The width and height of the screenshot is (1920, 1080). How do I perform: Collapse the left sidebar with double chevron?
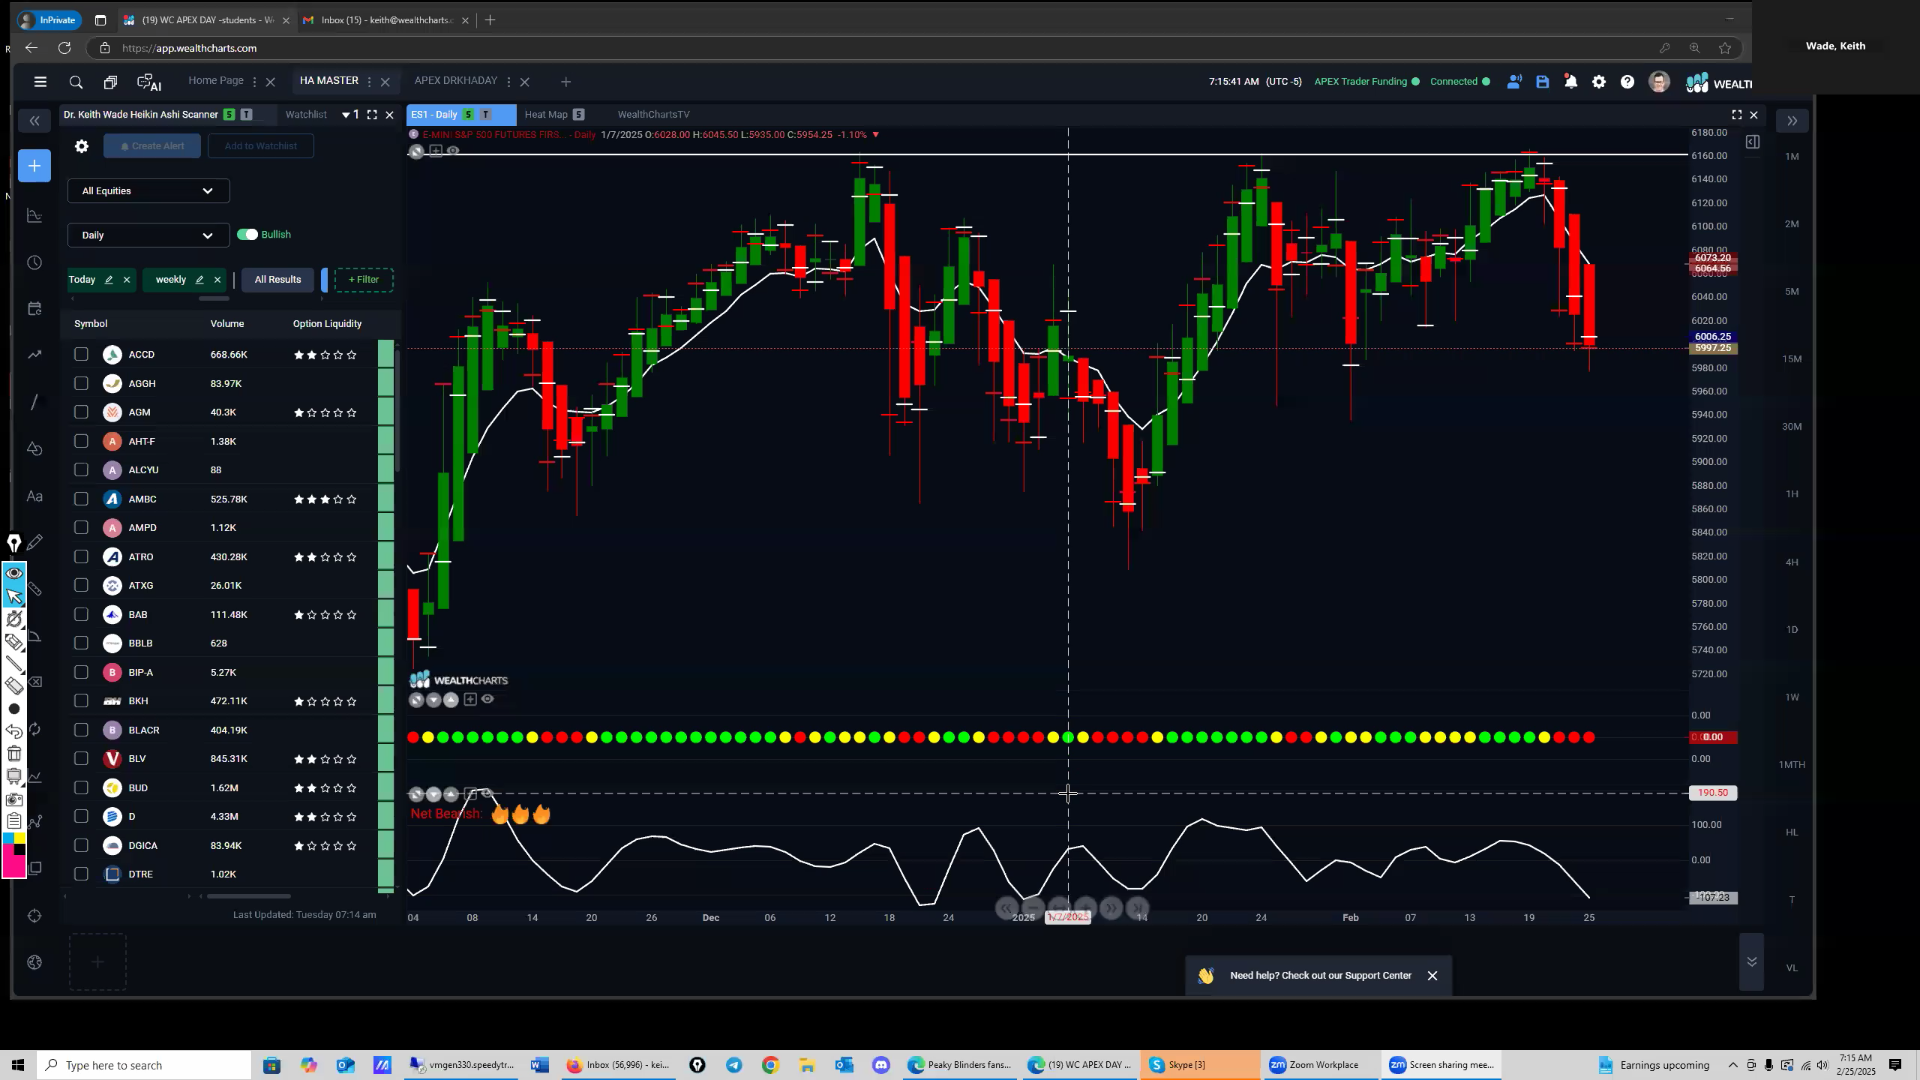(34, 121)
